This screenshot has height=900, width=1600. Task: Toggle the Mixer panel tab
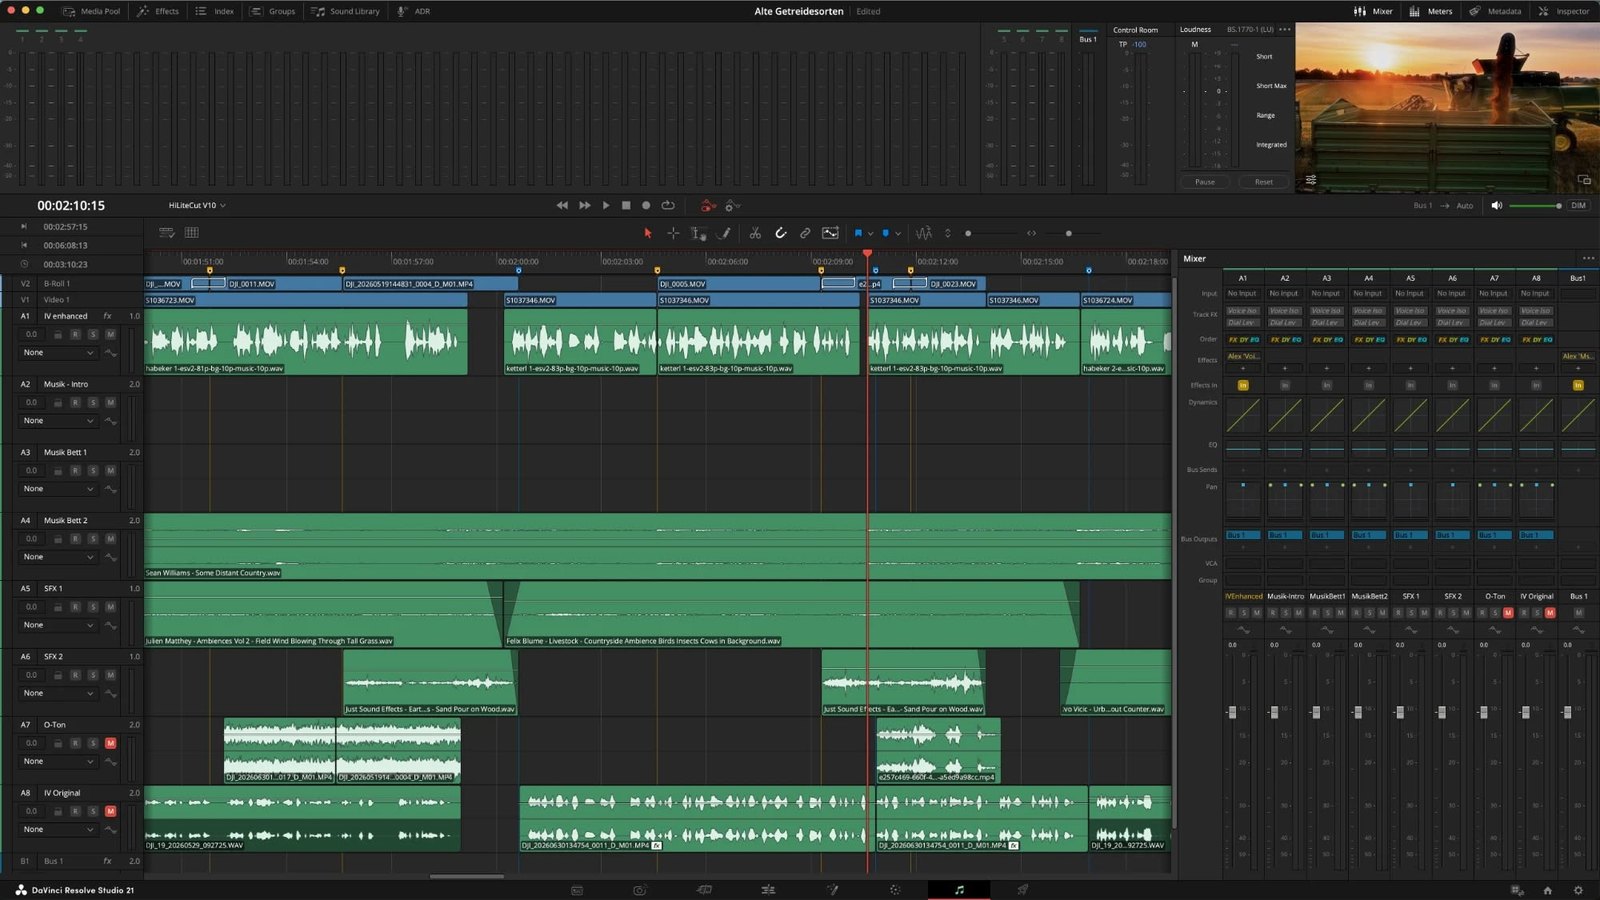coord(1373,11)
